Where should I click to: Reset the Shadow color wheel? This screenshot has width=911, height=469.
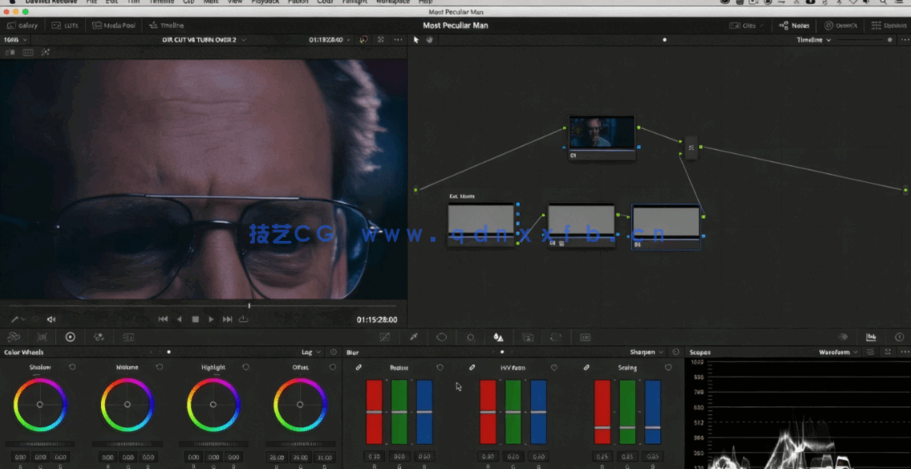click(x=72, y=367)
